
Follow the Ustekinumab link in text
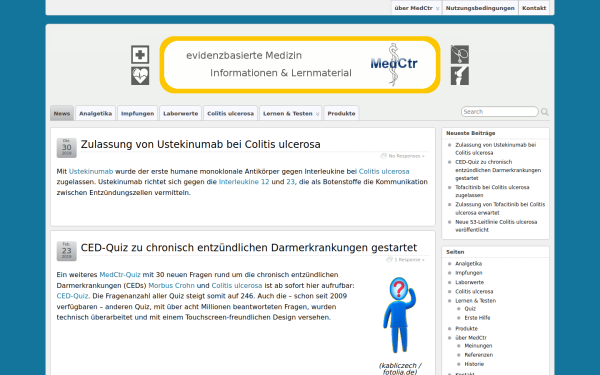91,171
